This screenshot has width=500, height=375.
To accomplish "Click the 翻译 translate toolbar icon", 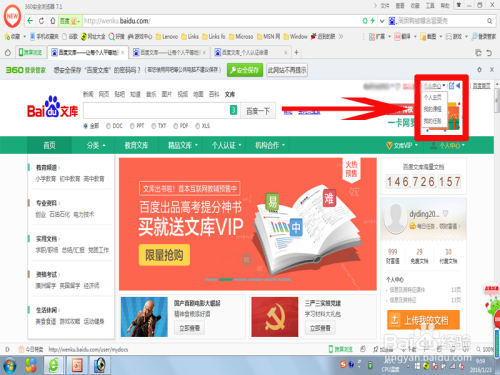I will click(402, 36).
